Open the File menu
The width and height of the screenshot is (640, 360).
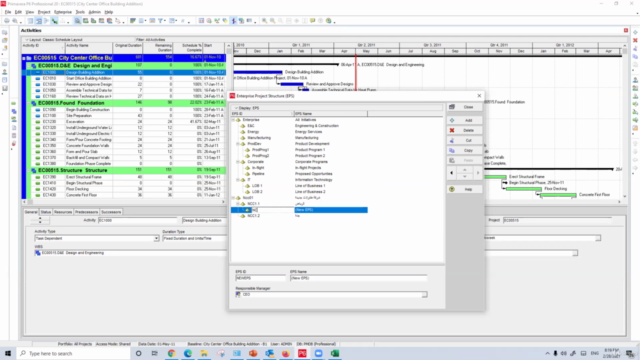tap(8, 12)
